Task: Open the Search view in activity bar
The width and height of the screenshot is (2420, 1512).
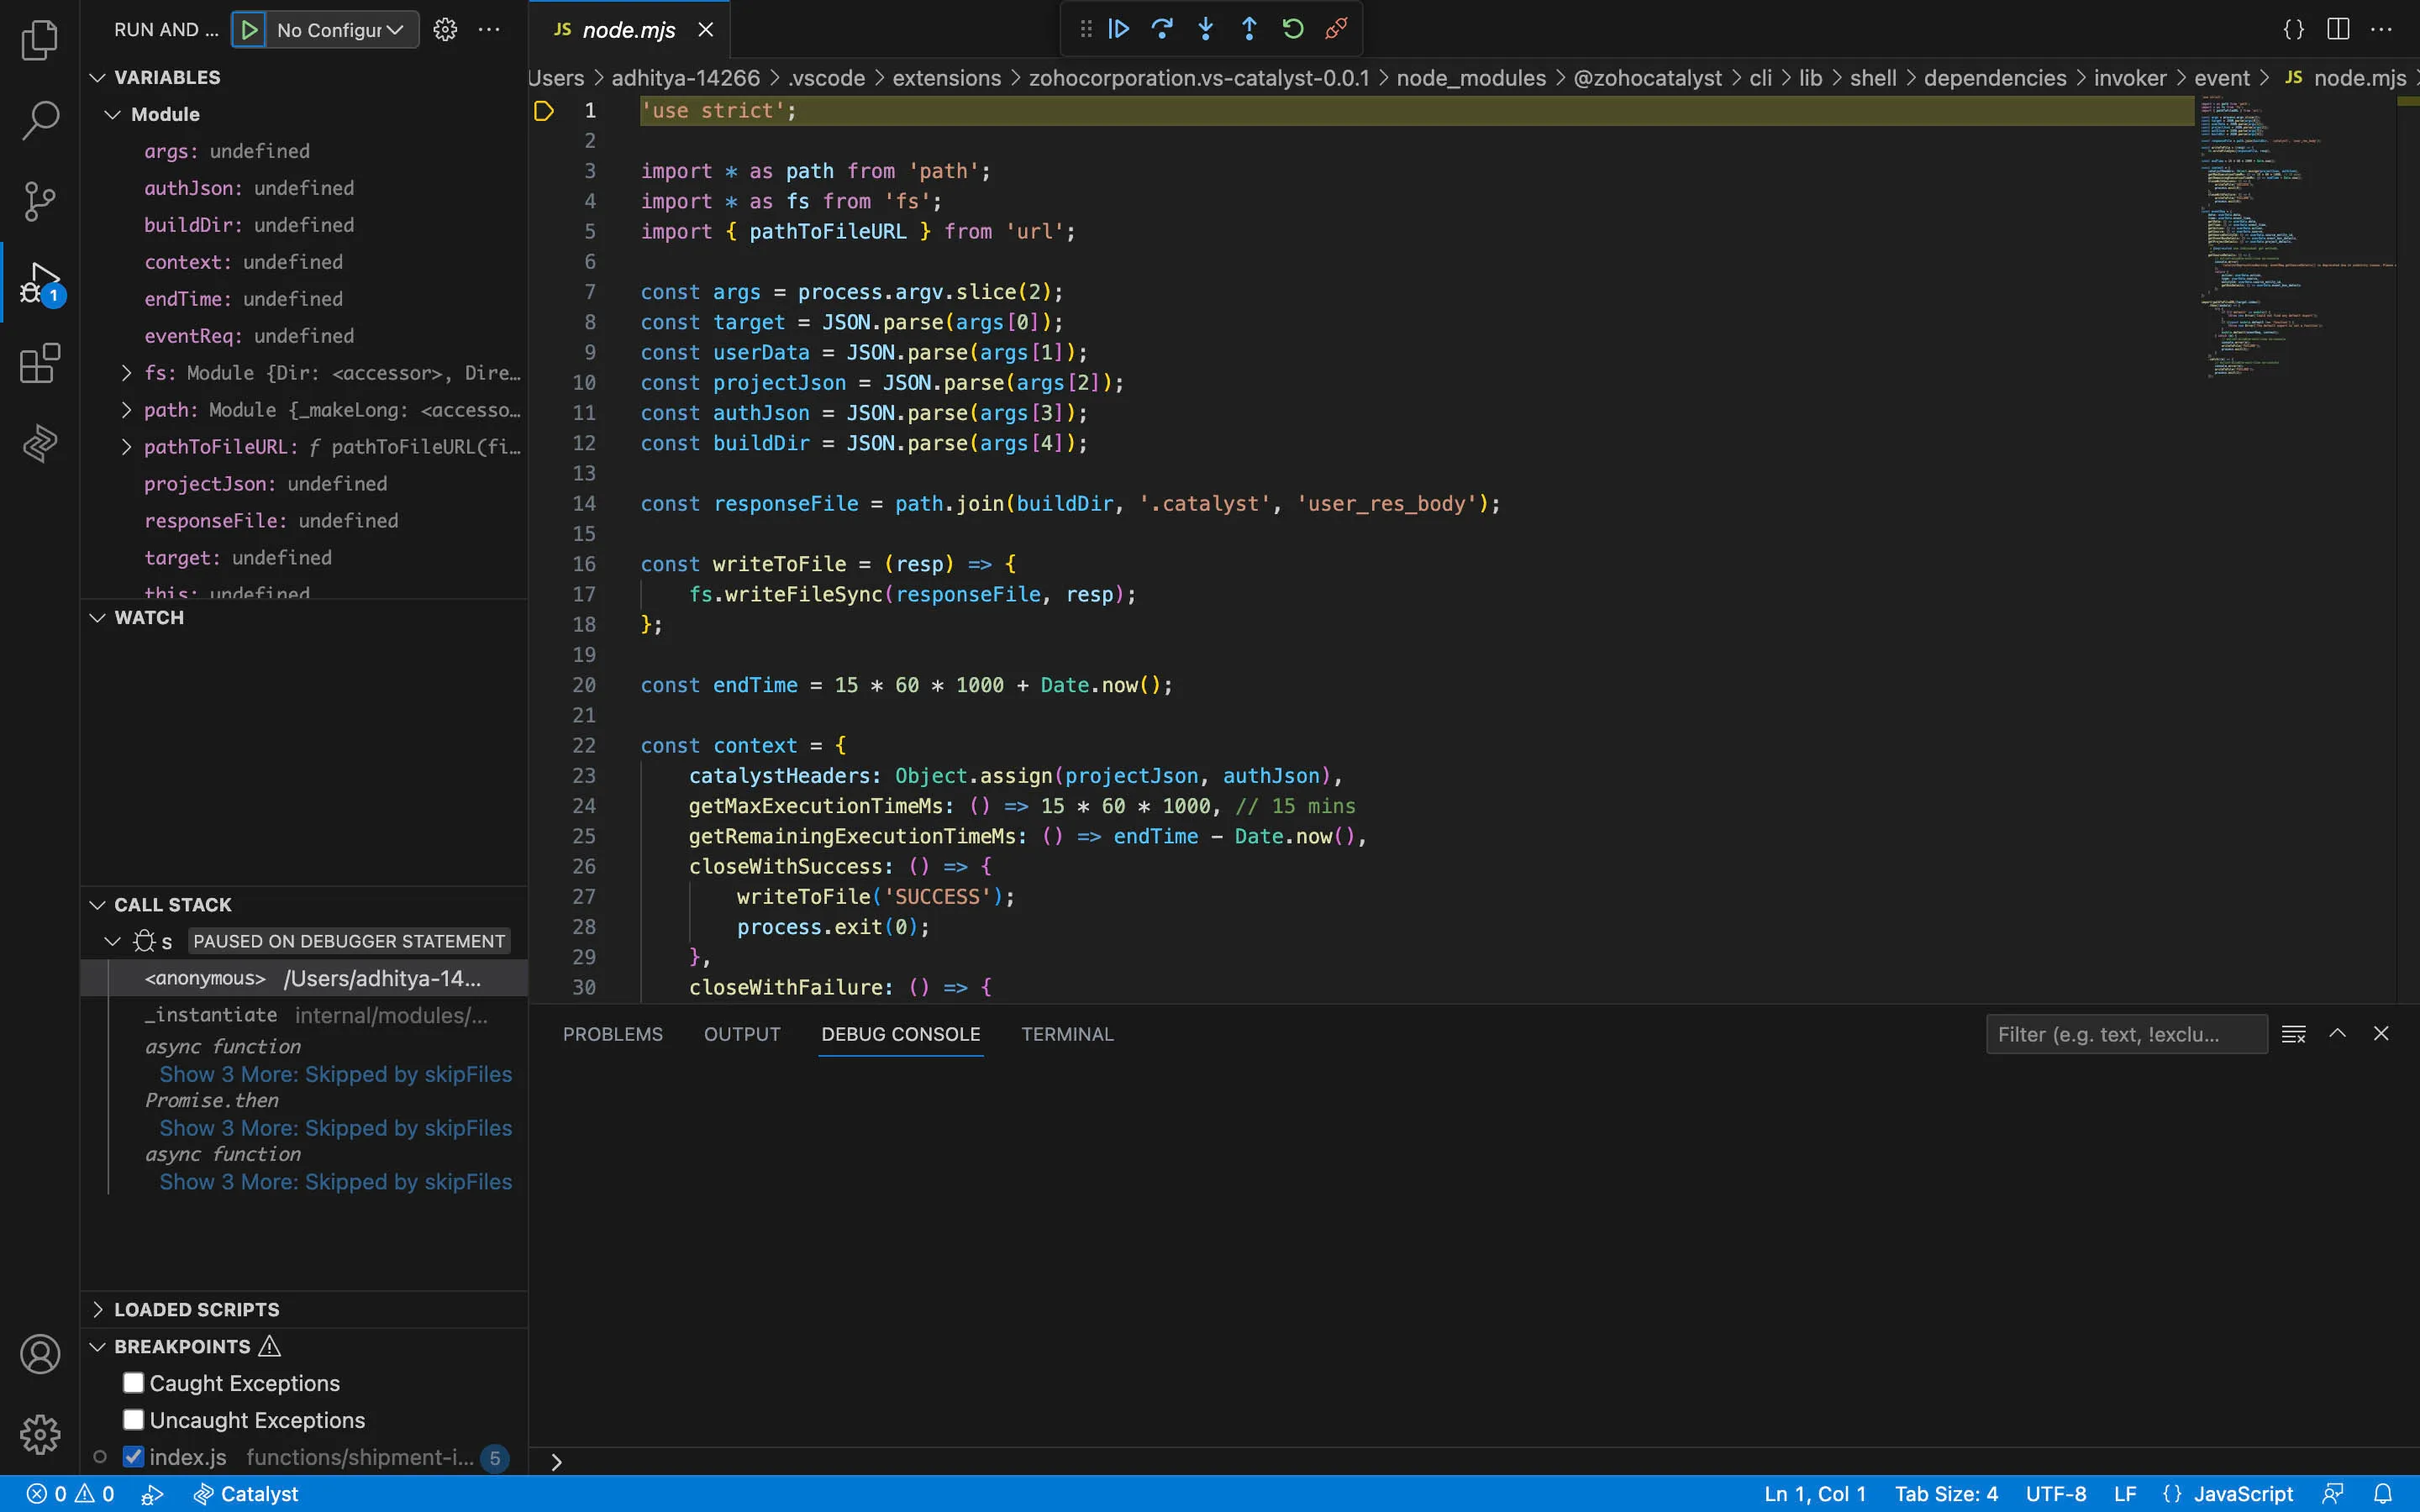Action: [x=40, y=120]
